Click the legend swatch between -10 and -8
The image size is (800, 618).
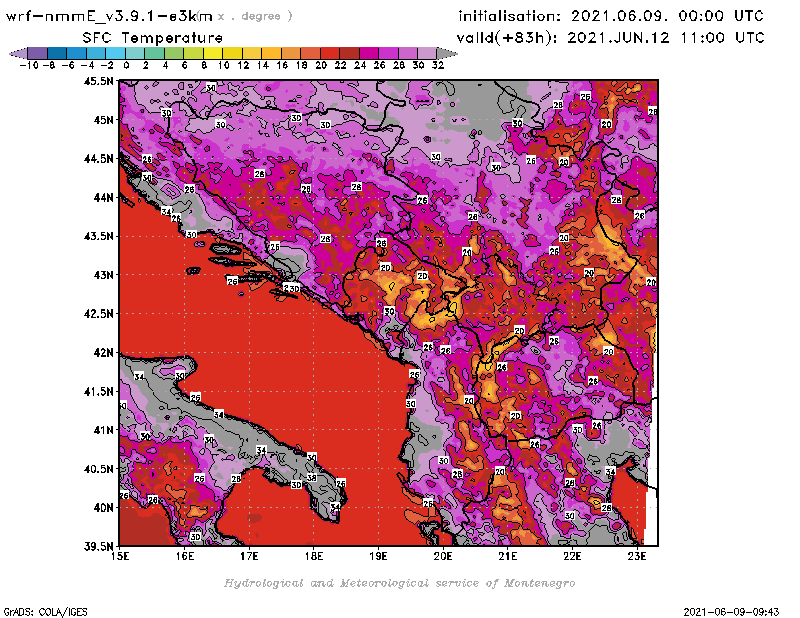point(38,53)
